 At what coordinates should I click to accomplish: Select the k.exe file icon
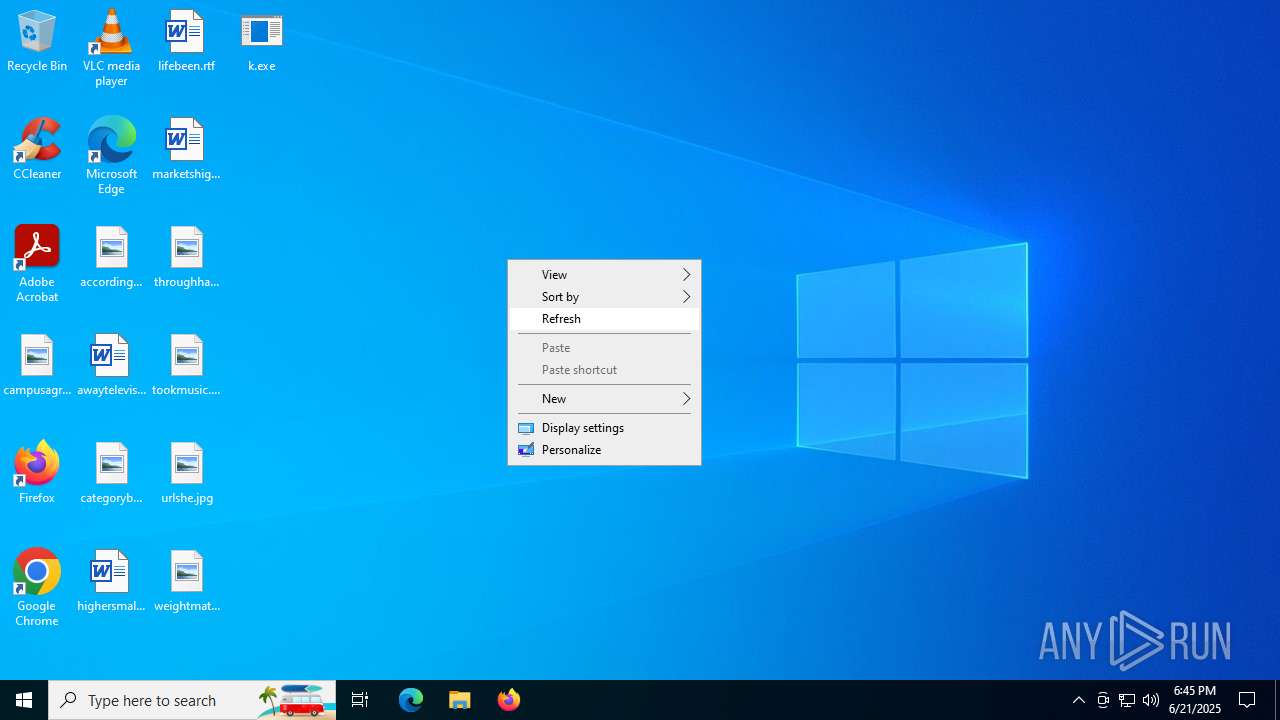point(262,41)
